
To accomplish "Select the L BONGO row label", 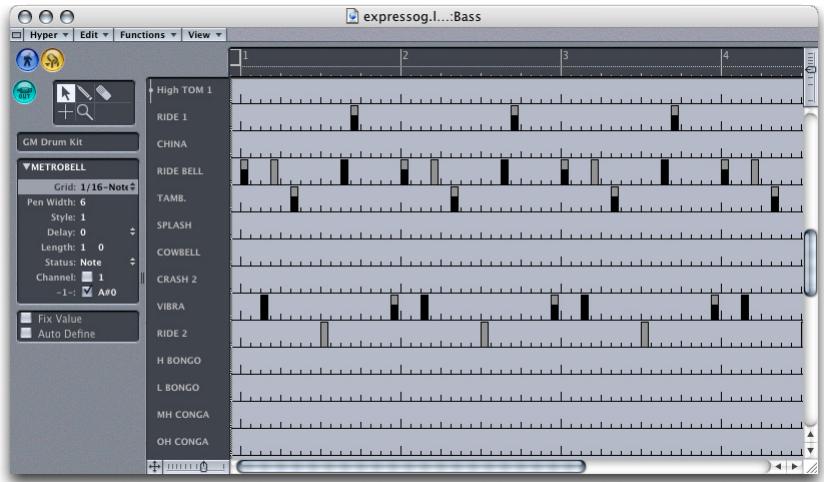I will click(x=178, y=387).
